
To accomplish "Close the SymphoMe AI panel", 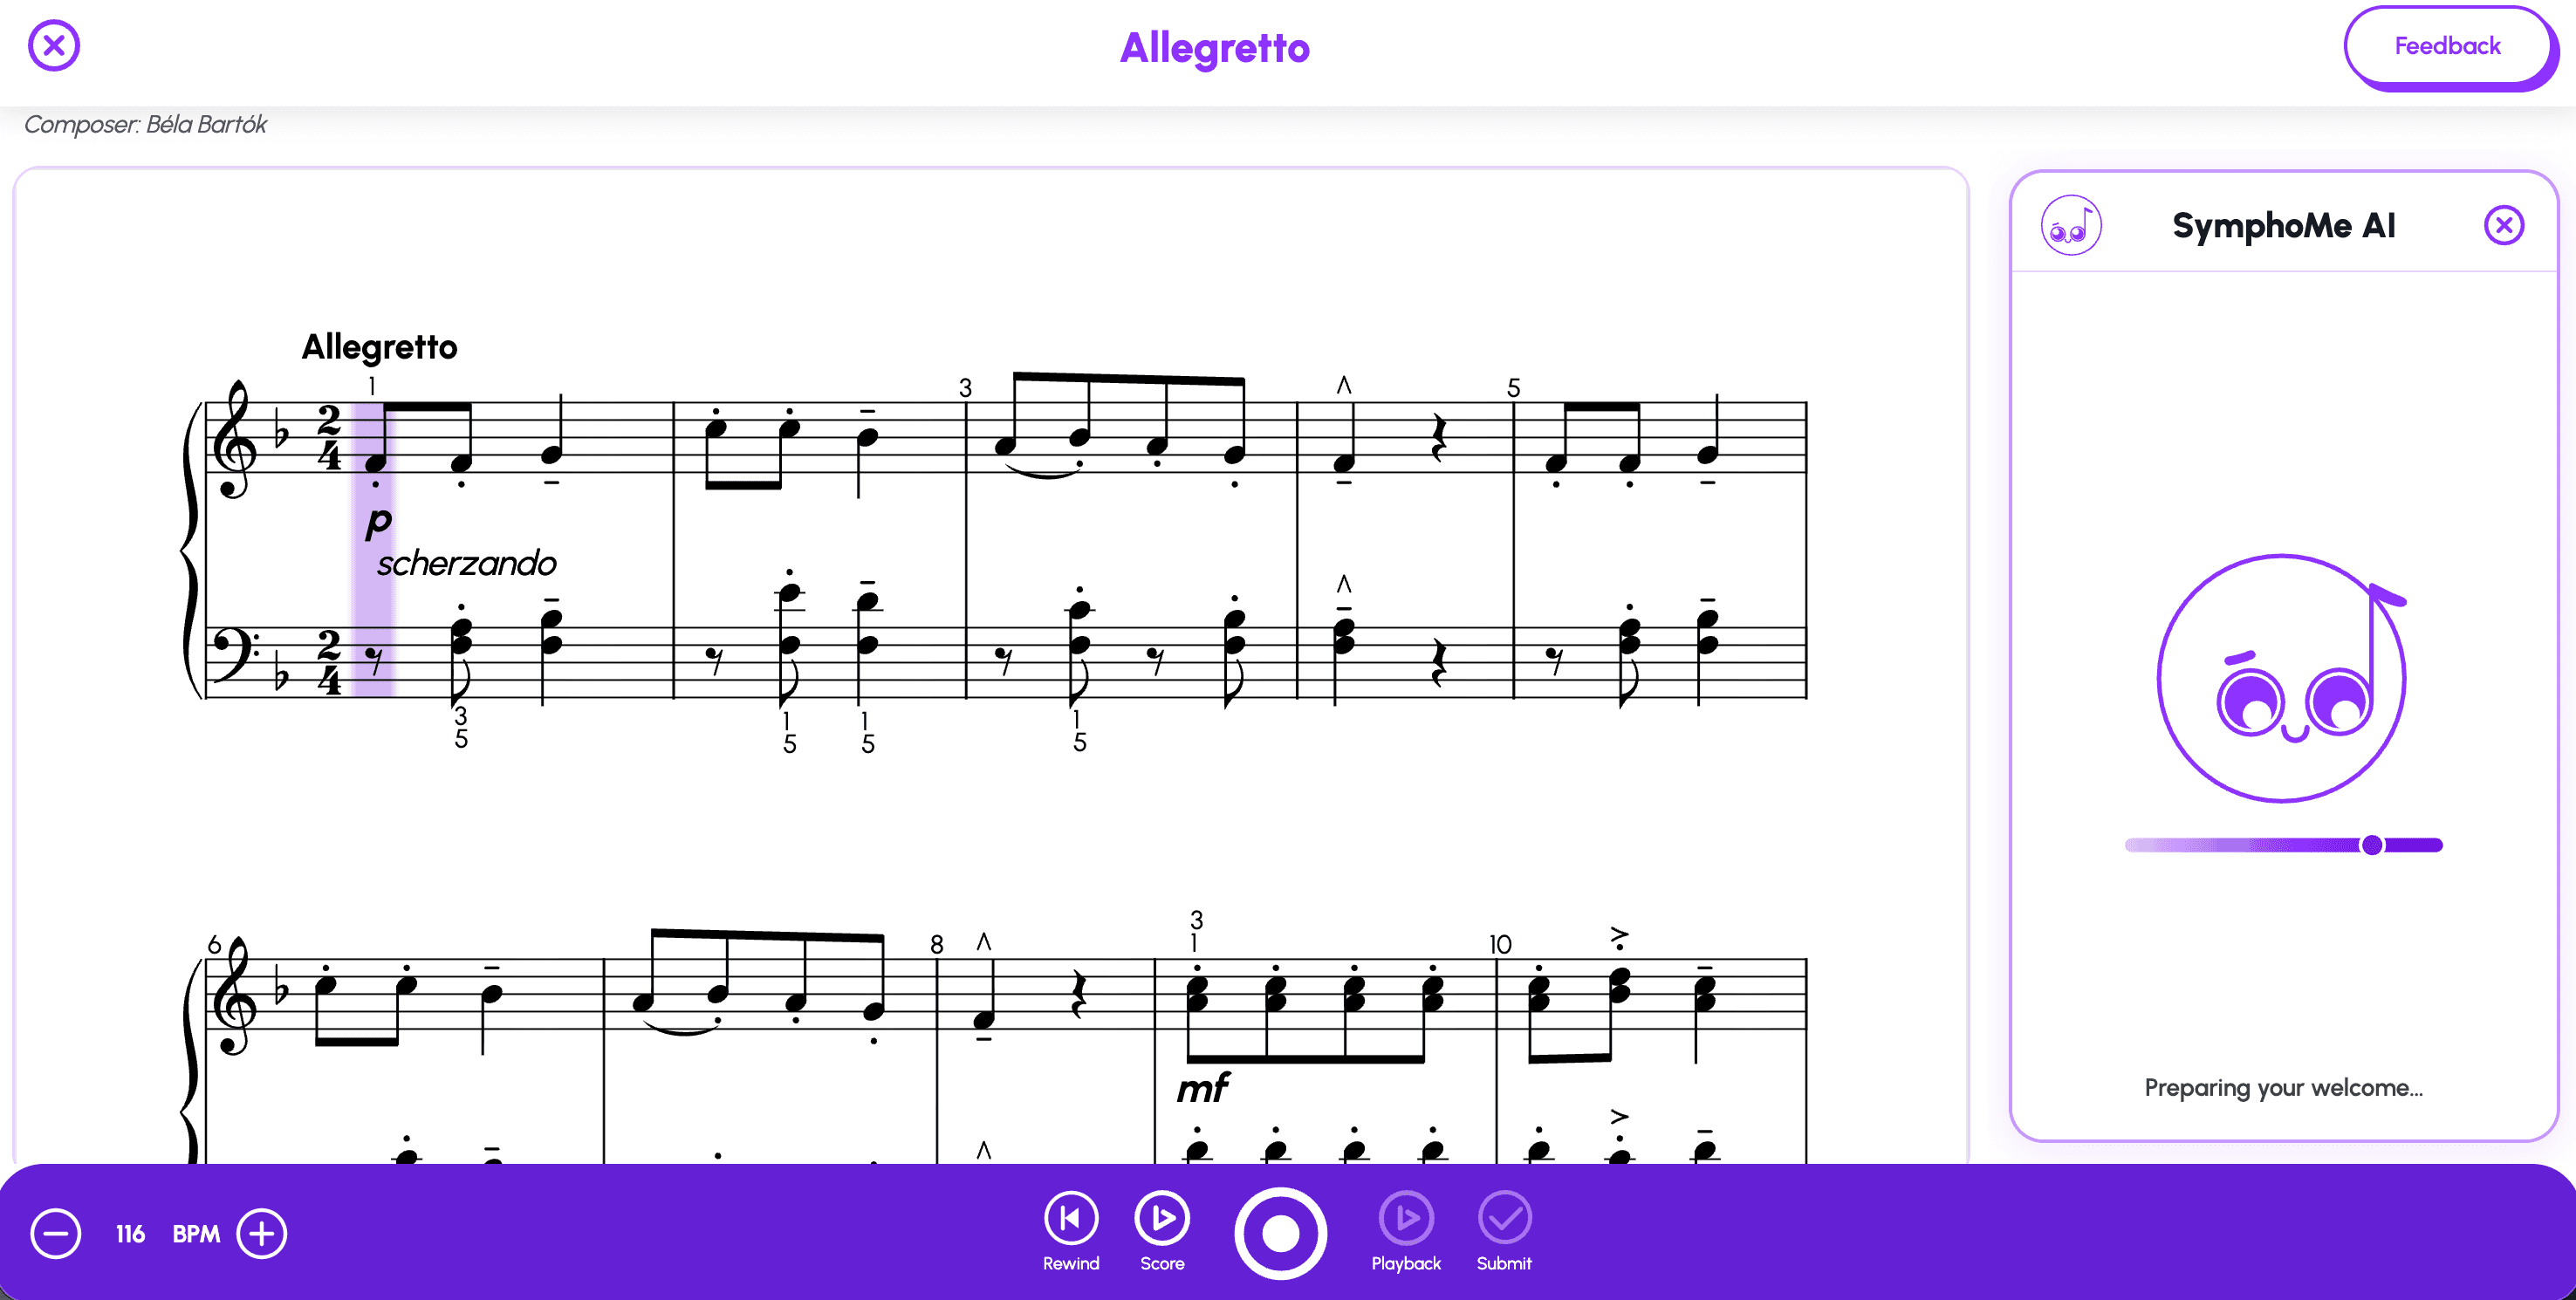I will [x=2503, y=225].
